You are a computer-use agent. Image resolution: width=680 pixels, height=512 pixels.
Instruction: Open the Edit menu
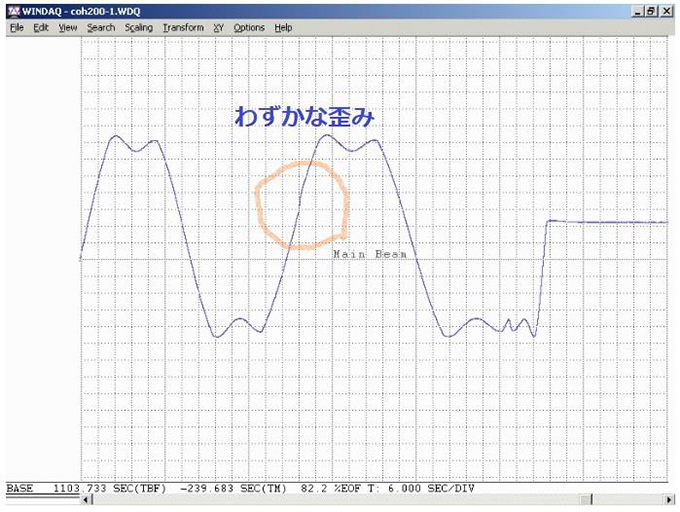tap(41, 28)
